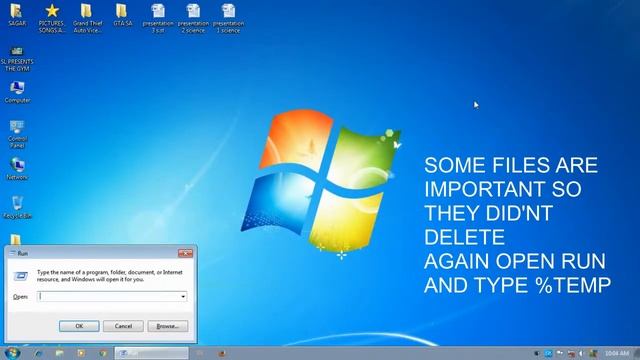The image size is (640, 360).
Task: Click the blue tray icon in the notification area
Action: [548, 353]
